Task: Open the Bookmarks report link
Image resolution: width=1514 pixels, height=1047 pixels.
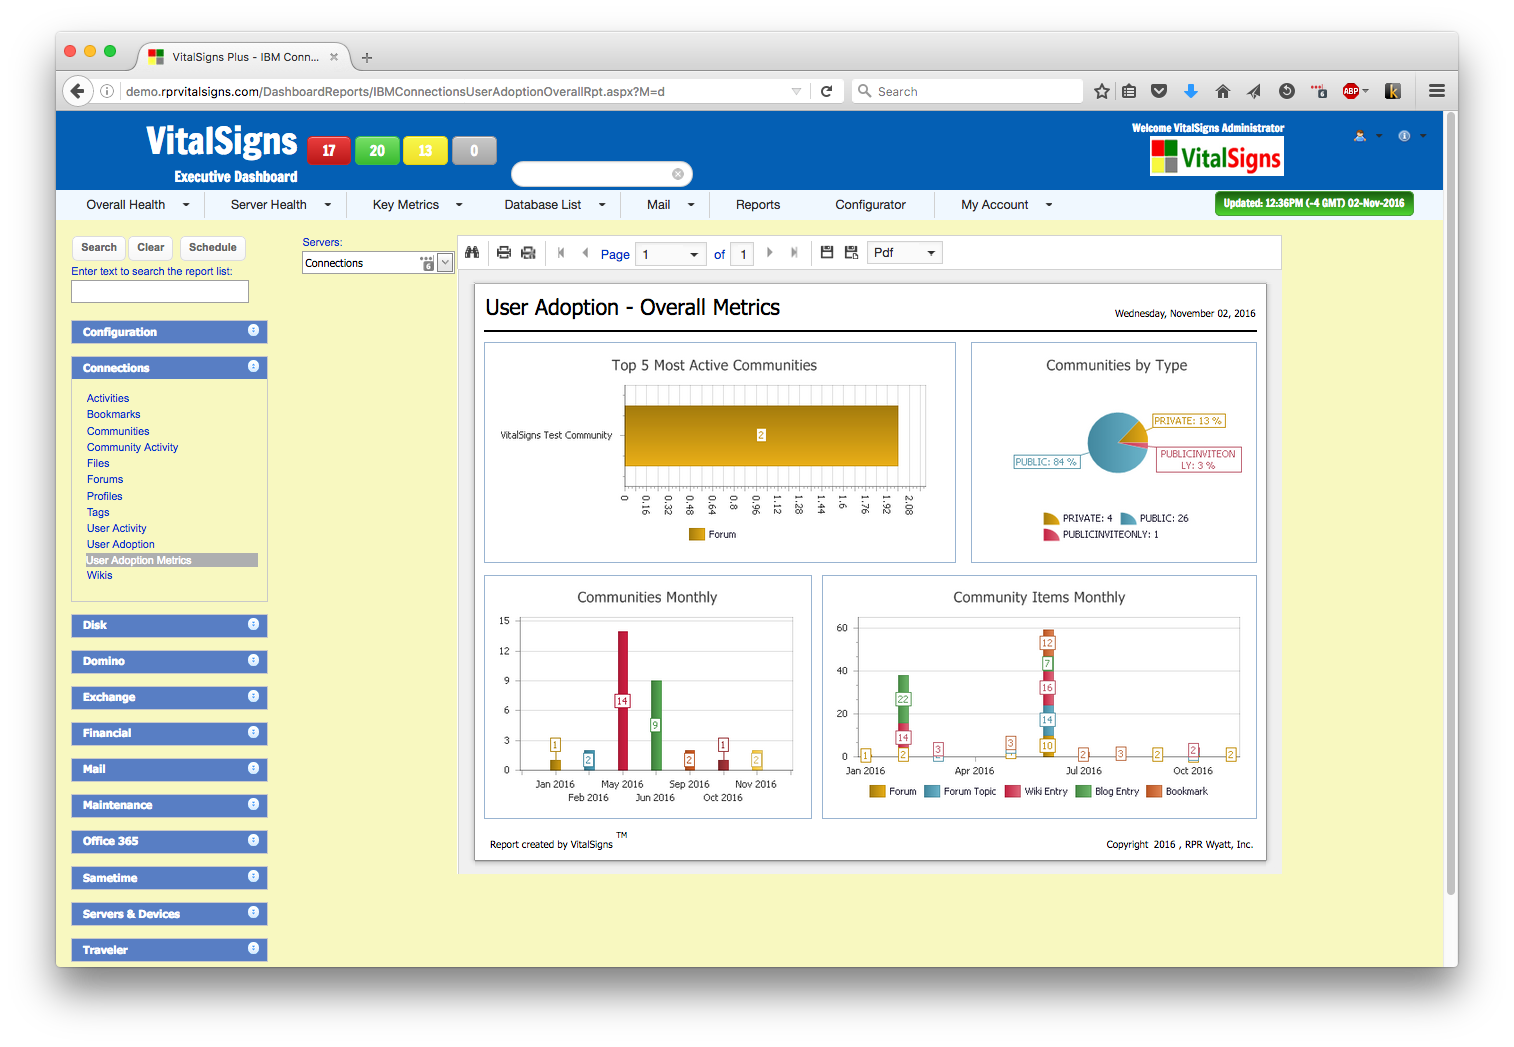Action: pos(113,414)
